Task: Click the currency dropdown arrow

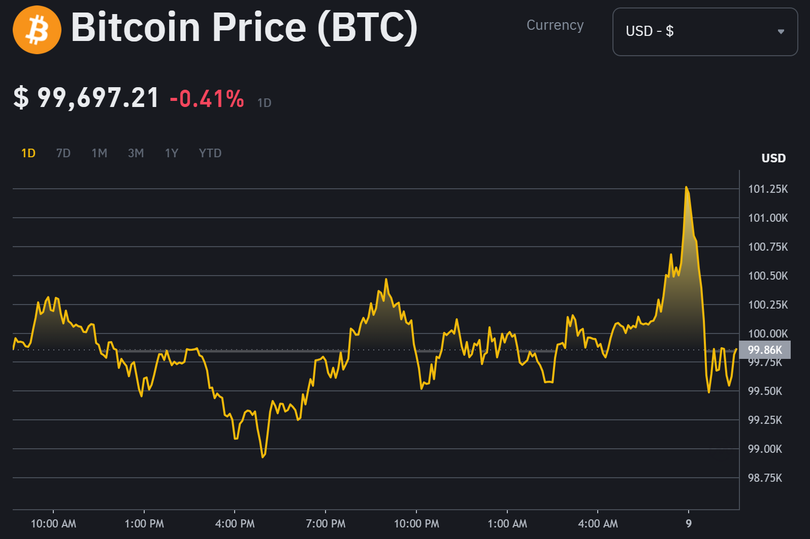Action: [780, 31]
